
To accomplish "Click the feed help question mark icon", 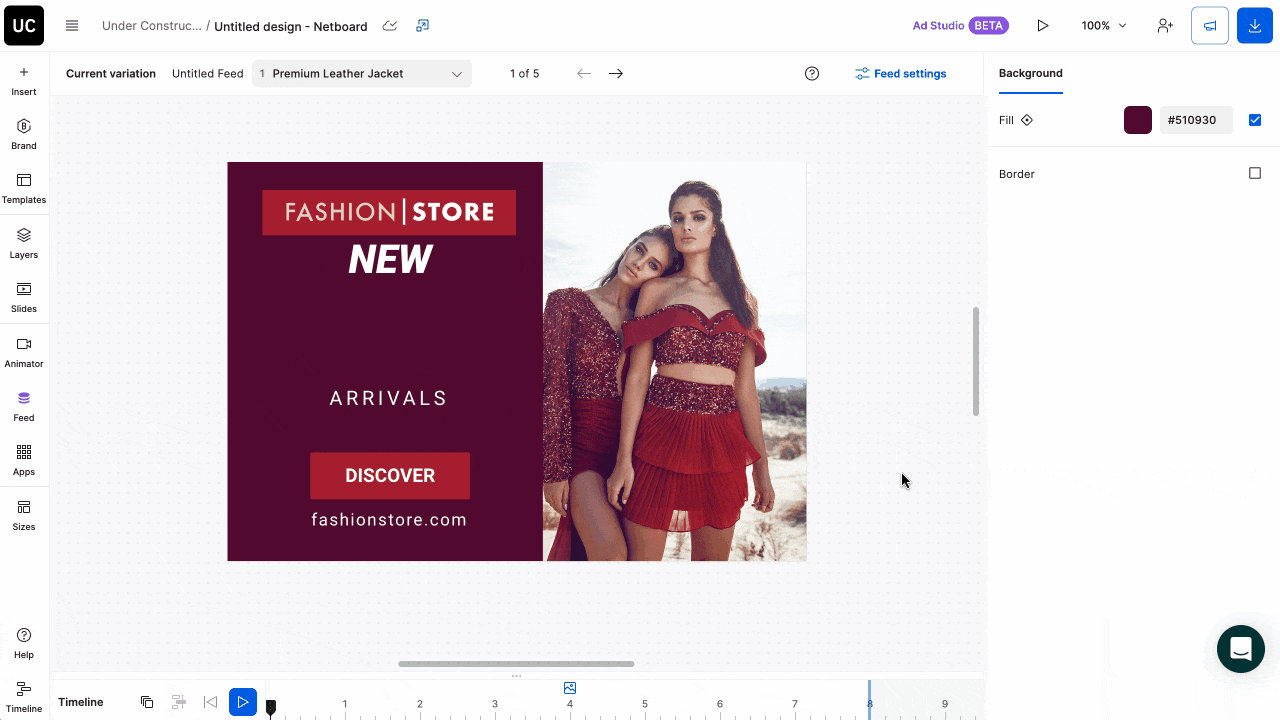I will click(x=812, y=73).
